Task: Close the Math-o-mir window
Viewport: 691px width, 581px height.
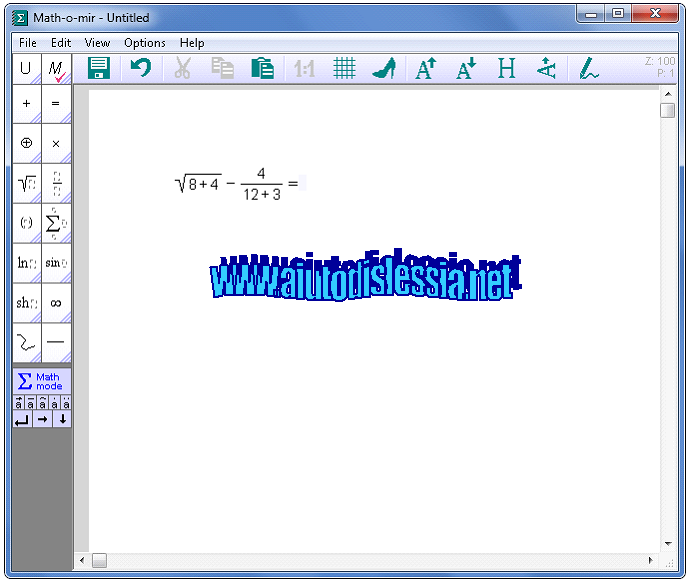Action: point(655,14)
